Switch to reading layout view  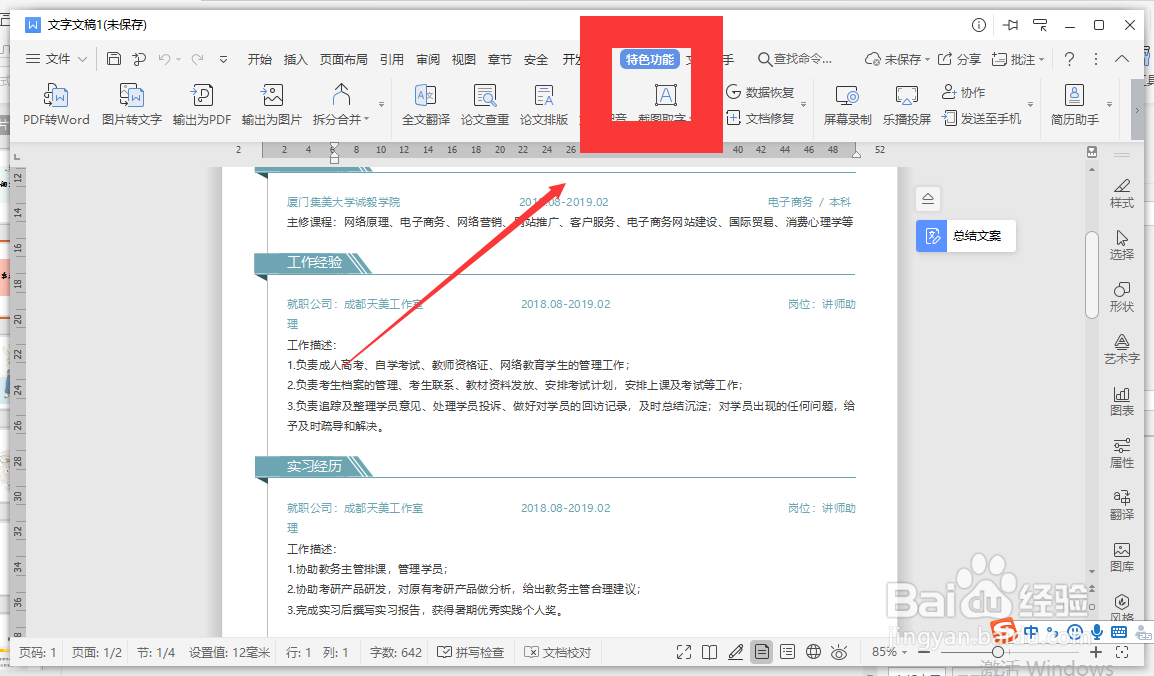point(709,652)
